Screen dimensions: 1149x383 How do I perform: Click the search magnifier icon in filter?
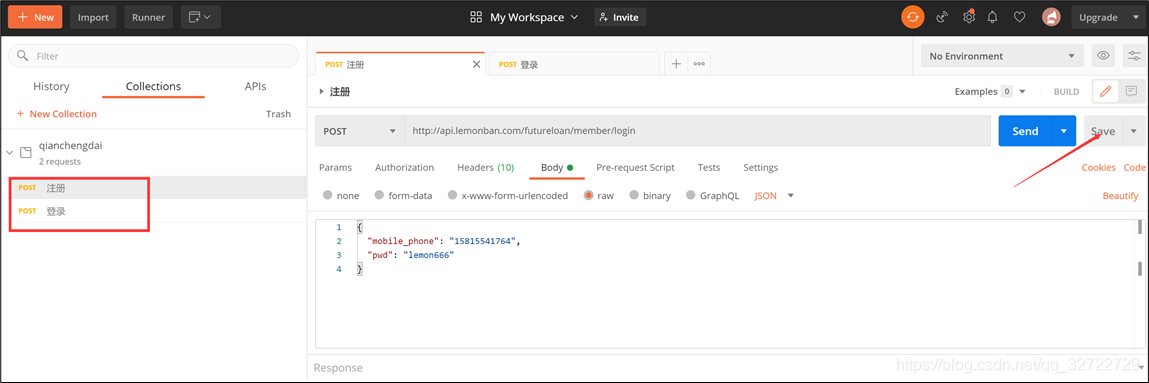point(23,56)
